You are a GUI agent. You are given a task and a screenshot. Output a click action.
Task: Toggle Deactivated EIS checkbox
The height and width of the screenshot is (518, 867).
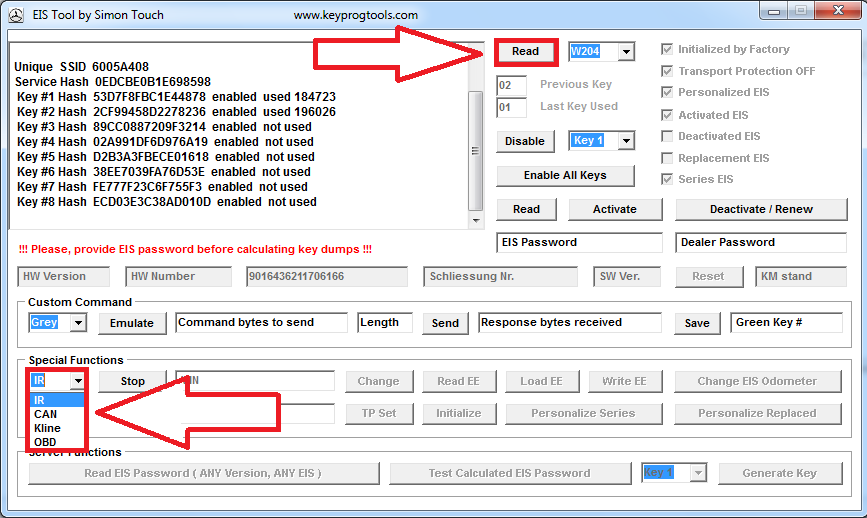click(667, 136)
